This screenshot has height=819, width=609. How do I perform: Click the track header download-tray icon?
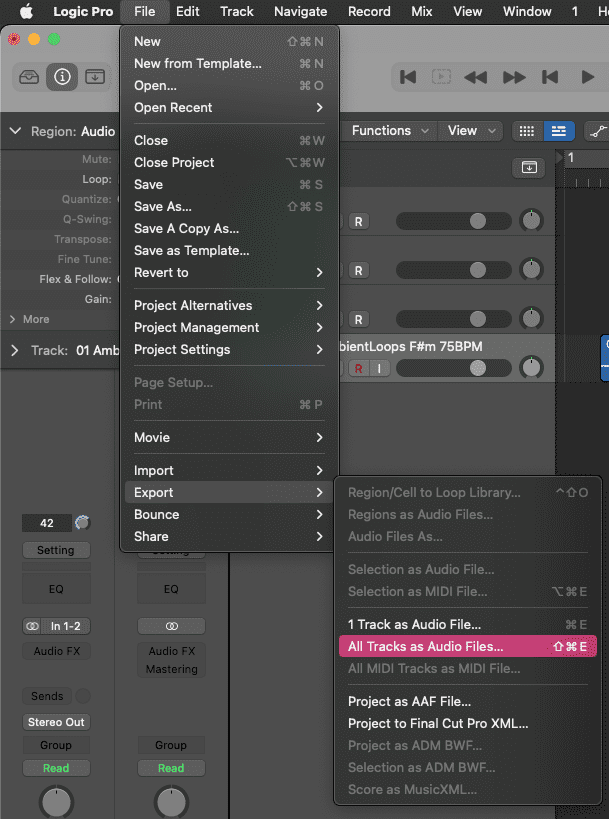pyautogui.click(x=529, y=168)
